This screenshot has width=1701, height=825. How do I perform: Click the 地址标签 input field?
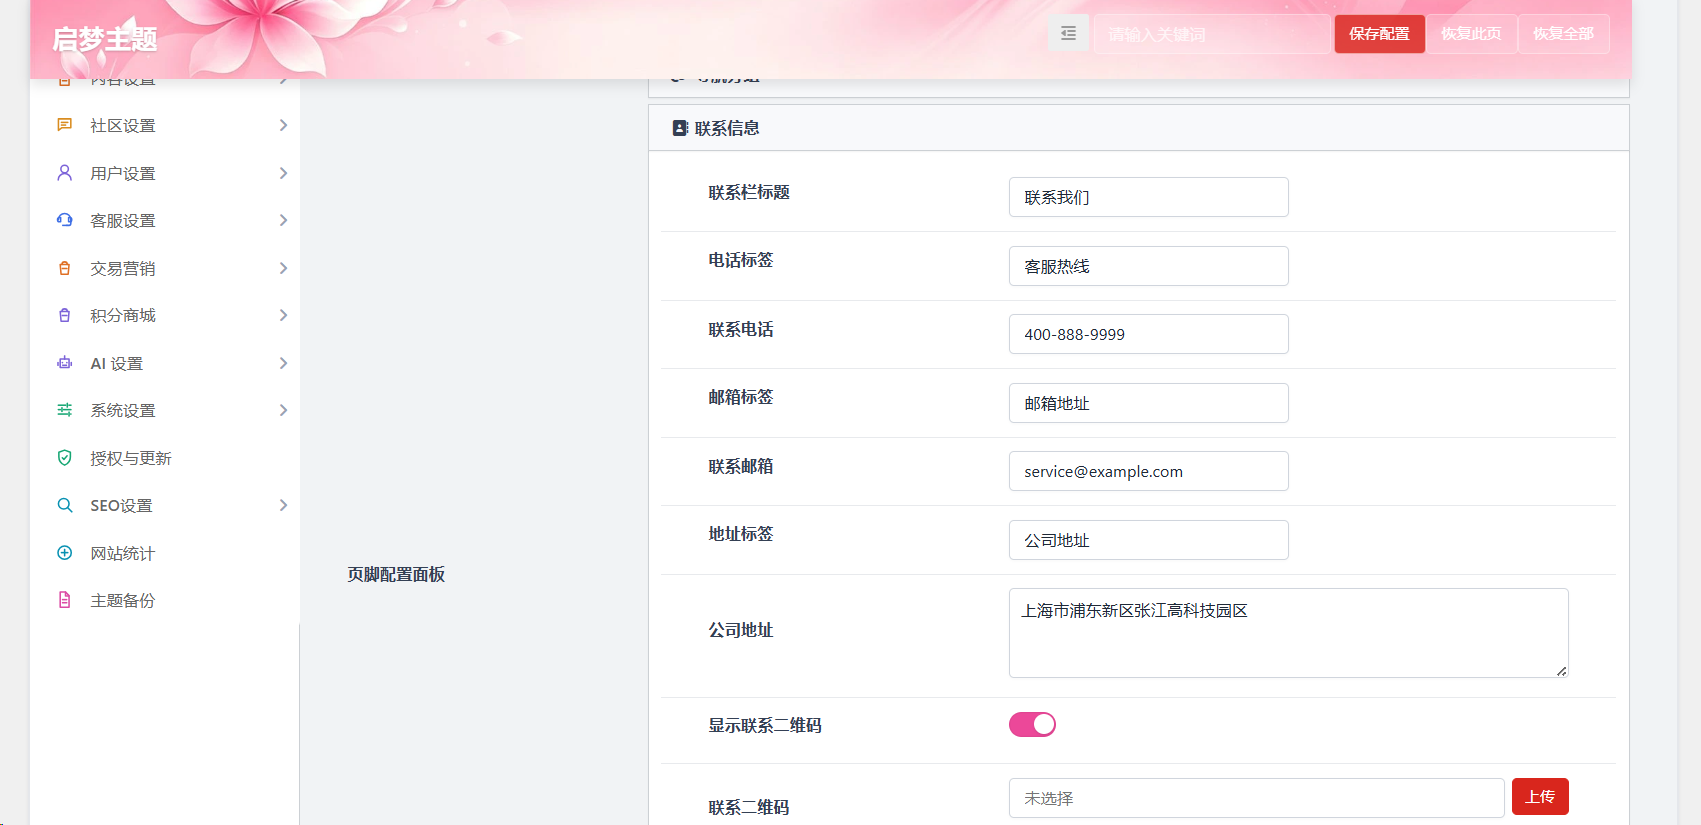[x=1148, y=540]
